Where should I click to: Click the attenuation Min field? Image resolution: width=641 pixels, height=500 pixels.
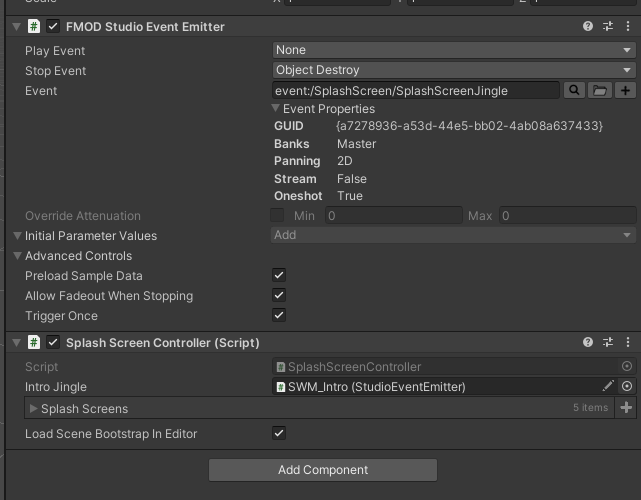coord(394,215)
